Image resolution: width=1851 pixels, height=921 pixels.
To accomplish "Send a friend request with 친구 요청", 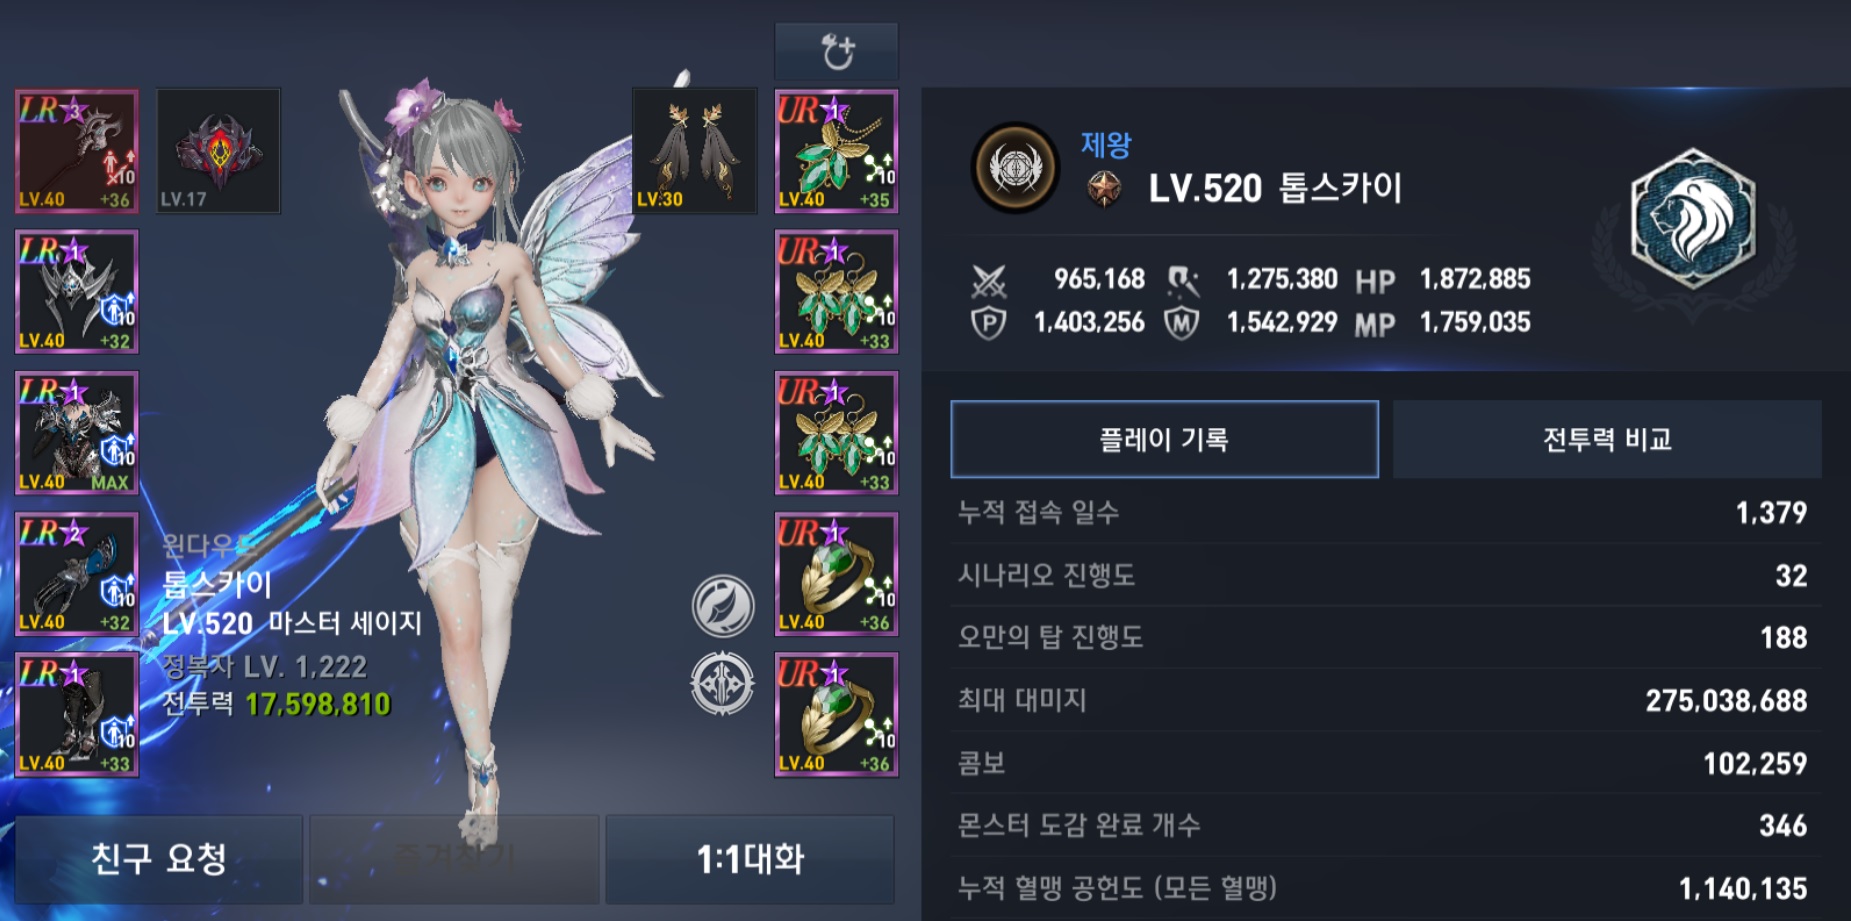I will [159, 859].
